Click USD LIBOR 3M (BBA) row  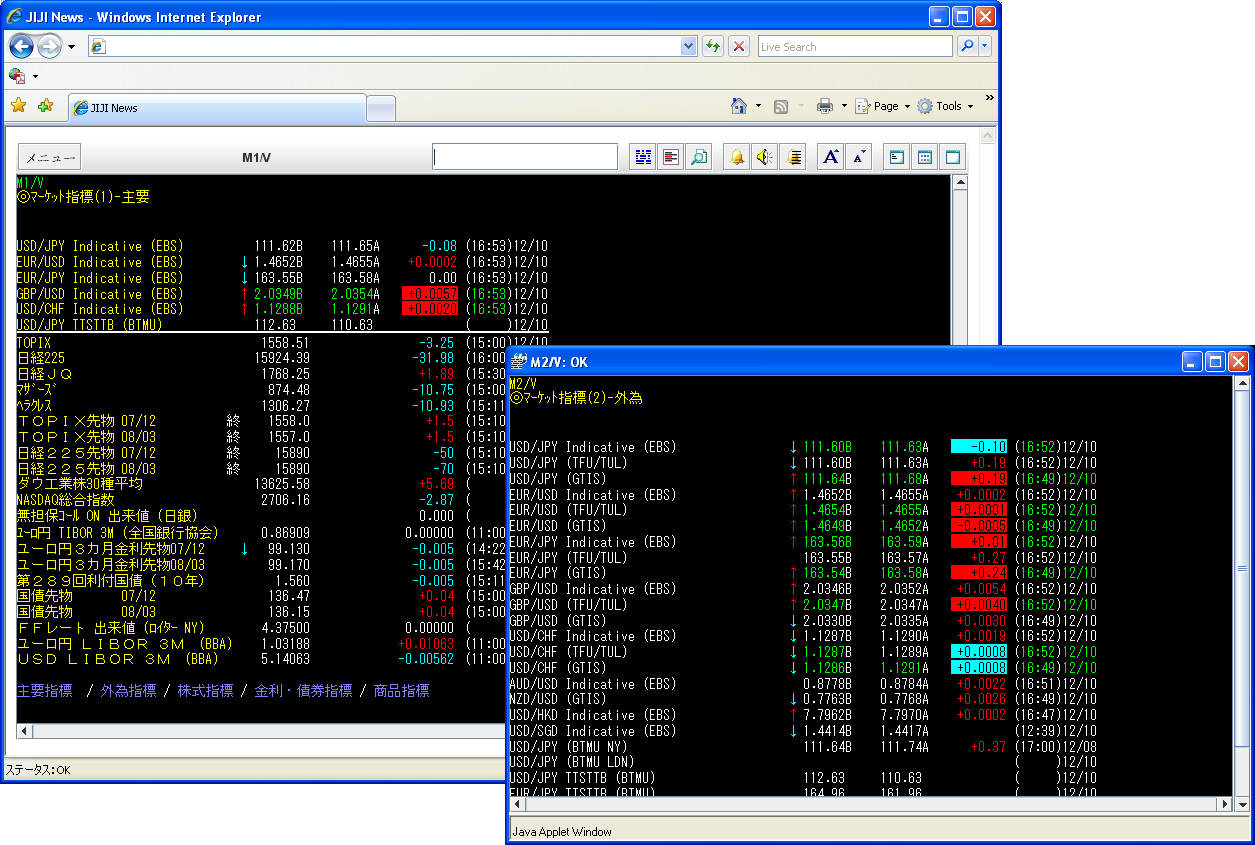click(117, 659)
